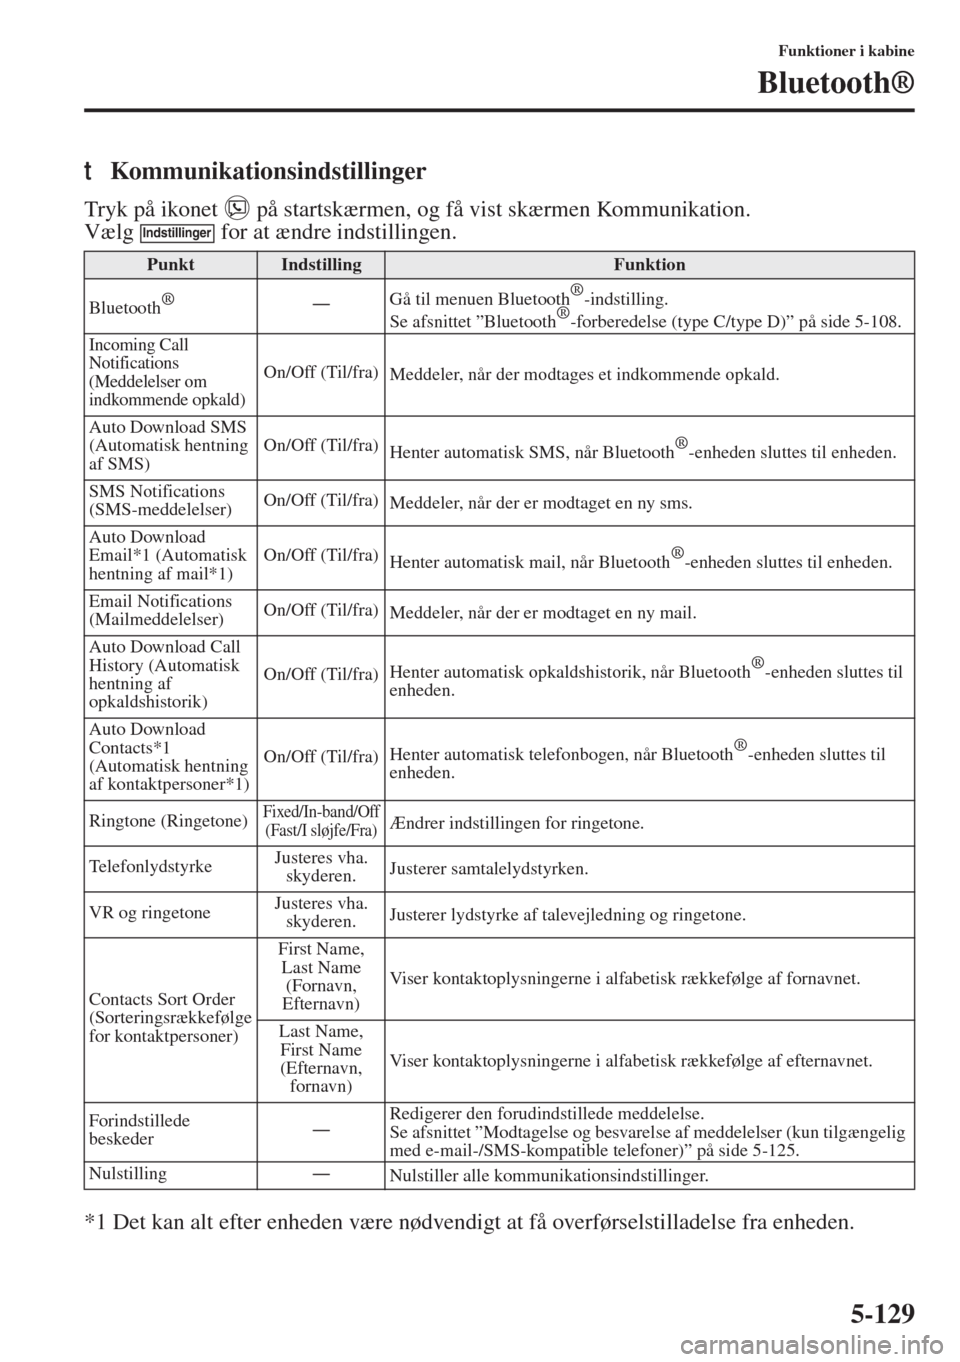Toggle On/Off for Email Notifications

click(x=321, y=611)
